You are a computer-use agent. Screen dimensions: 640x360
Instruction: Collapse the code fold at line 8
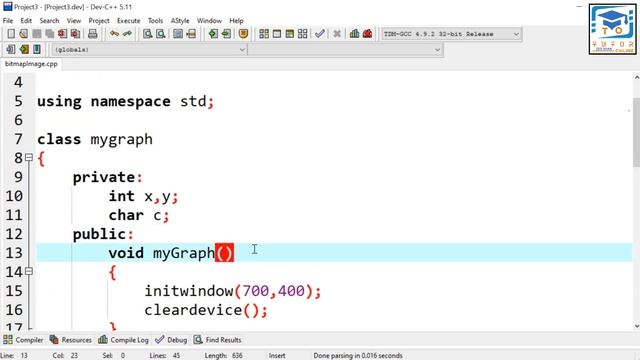point(29,157)
